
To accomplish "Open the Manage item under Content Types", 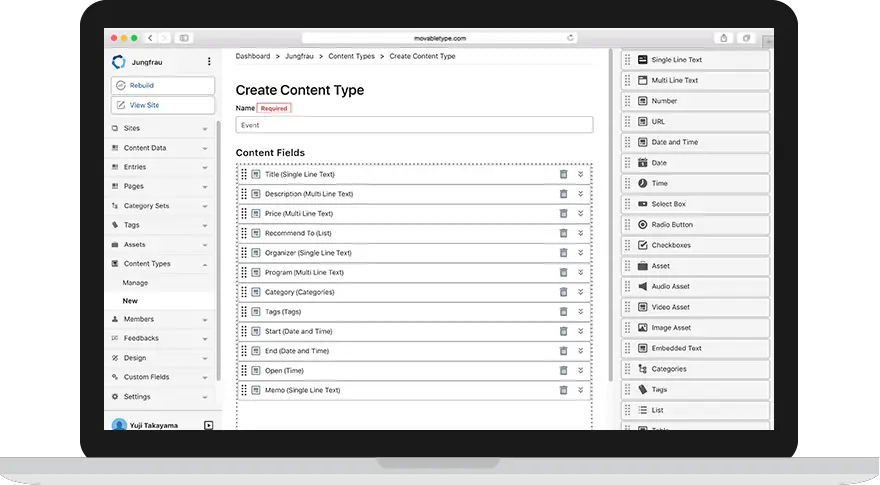I will pos(135,283).
